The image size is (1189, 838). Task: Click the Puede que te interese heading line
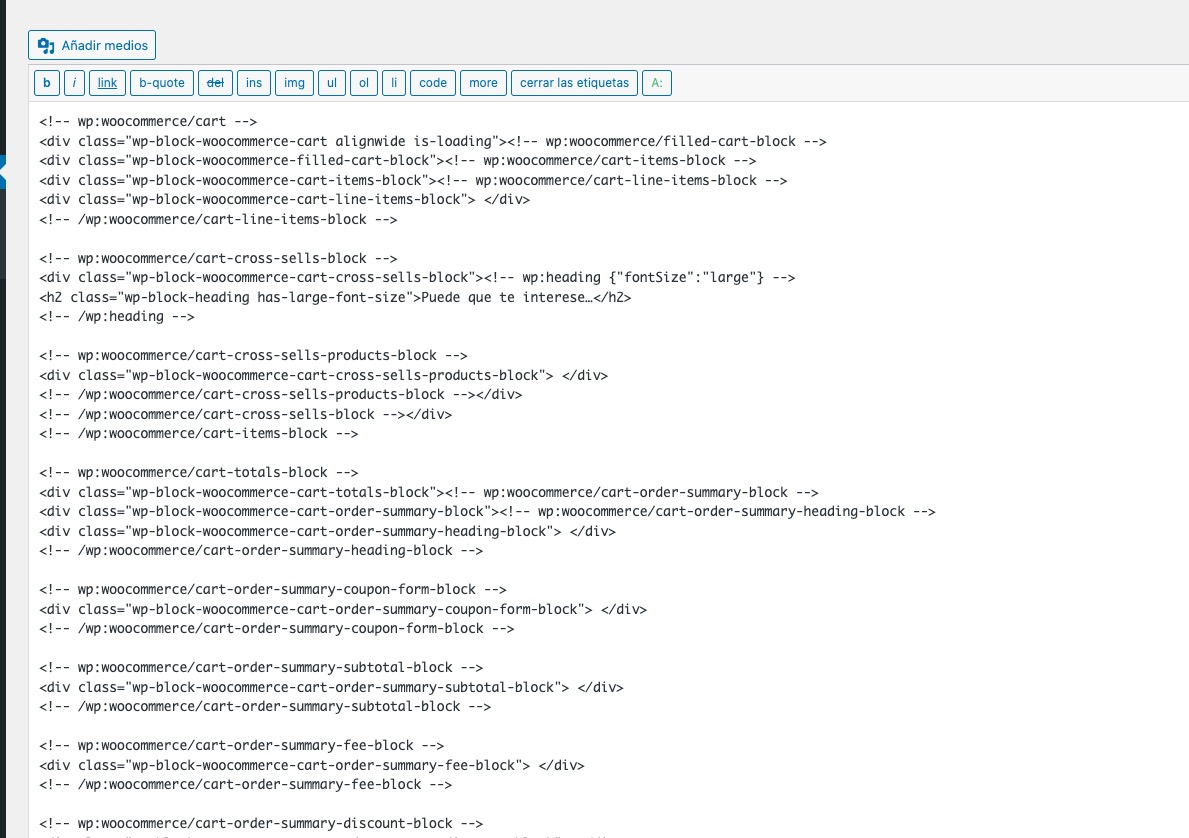click(x=335, y=297)
